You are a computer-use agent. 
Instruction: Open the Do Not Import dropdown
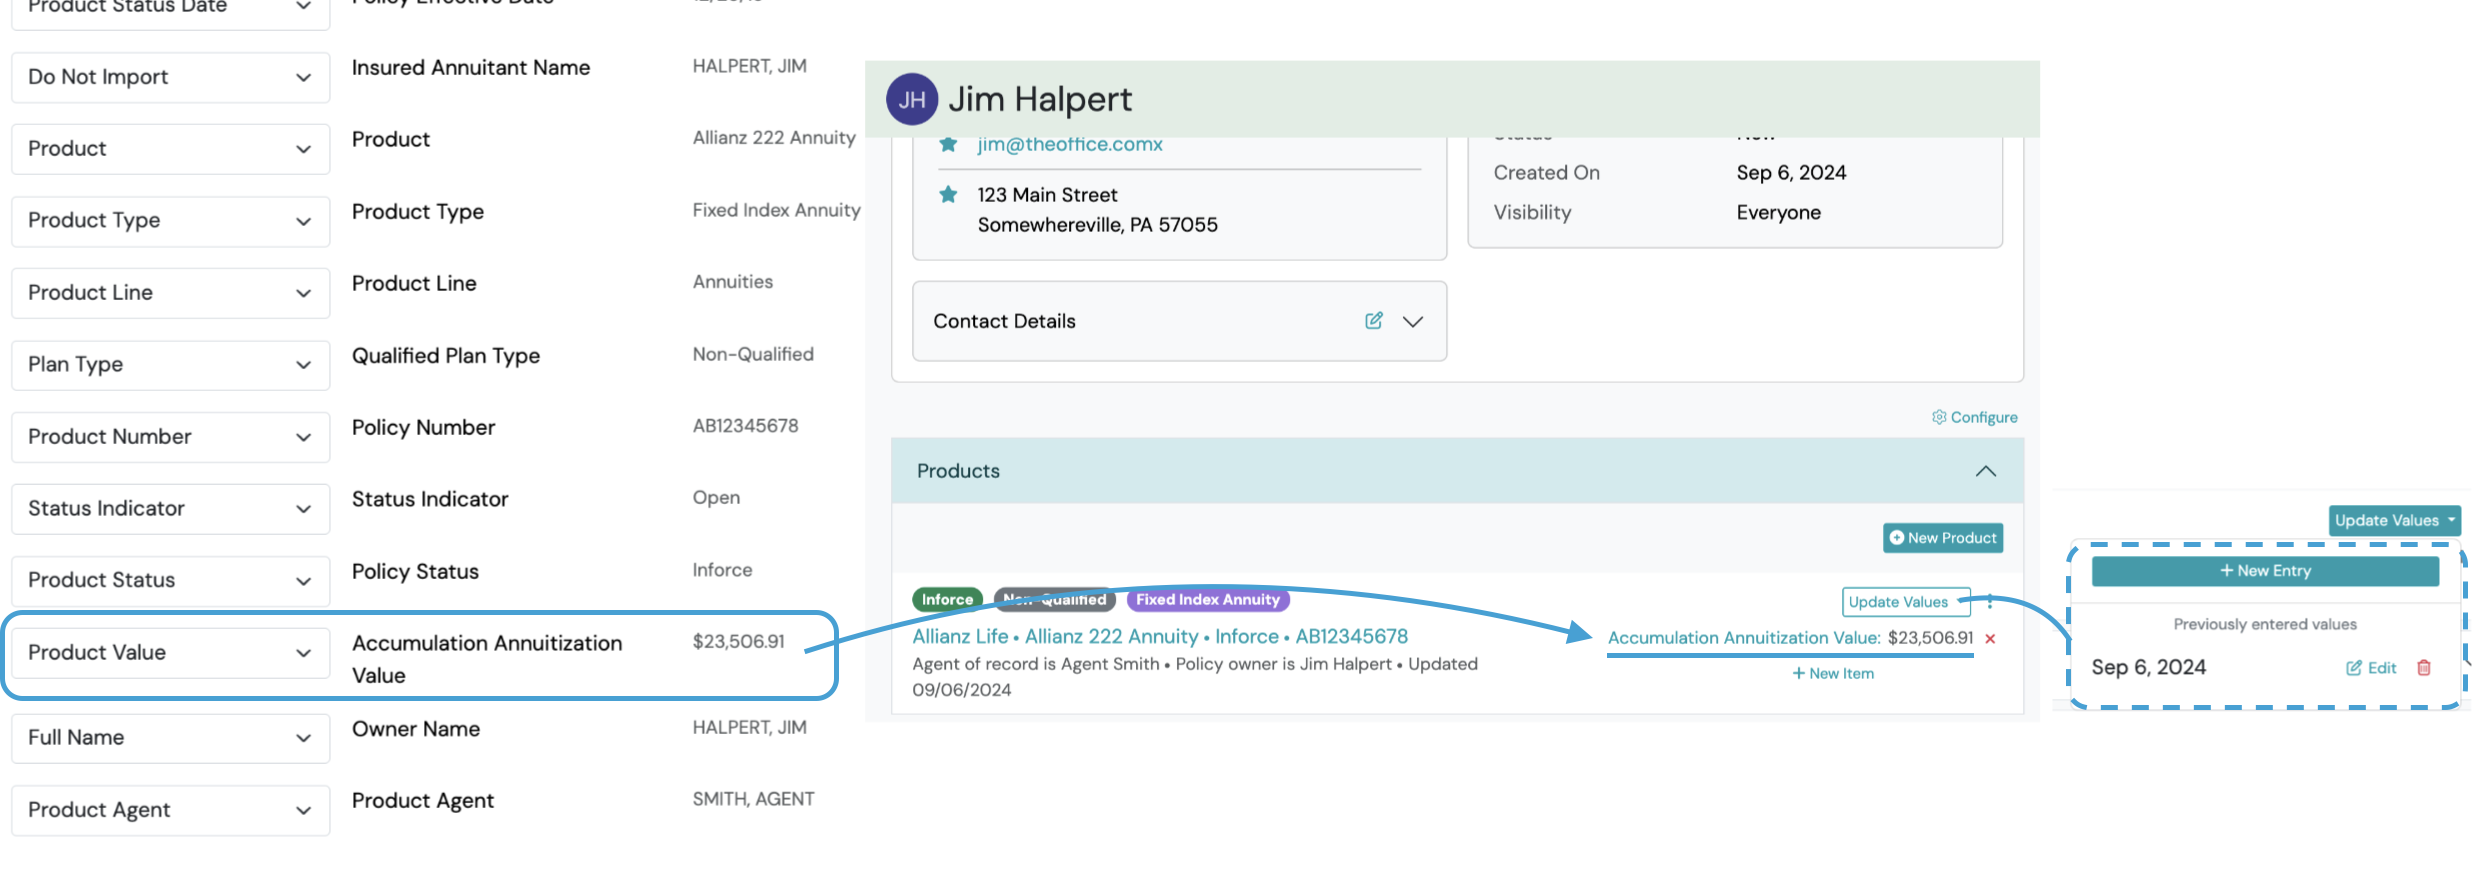tap(170, 77)
